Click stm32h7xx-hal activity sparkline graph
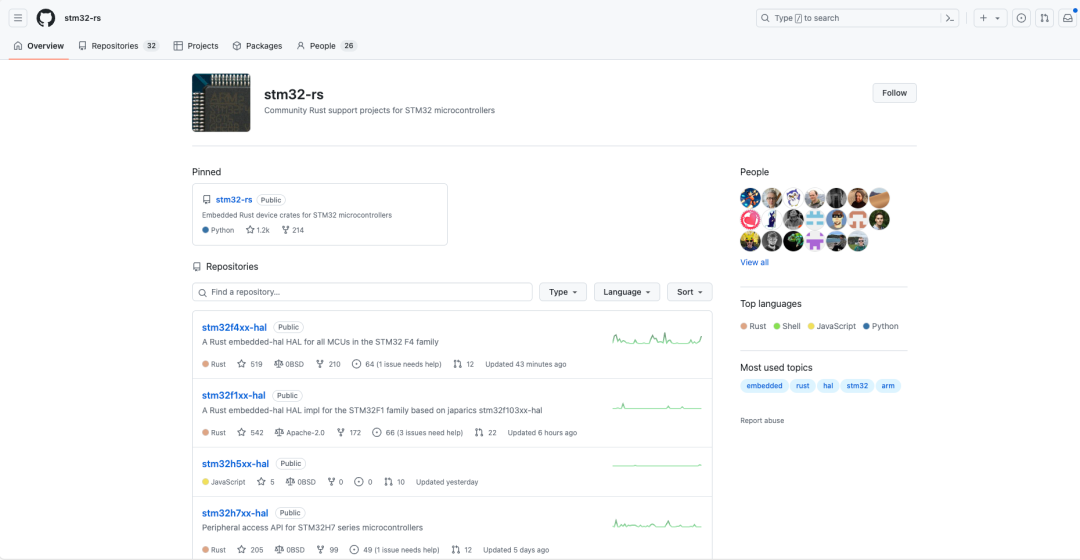This screenshot has height=560, width=1080. (657, 524)
